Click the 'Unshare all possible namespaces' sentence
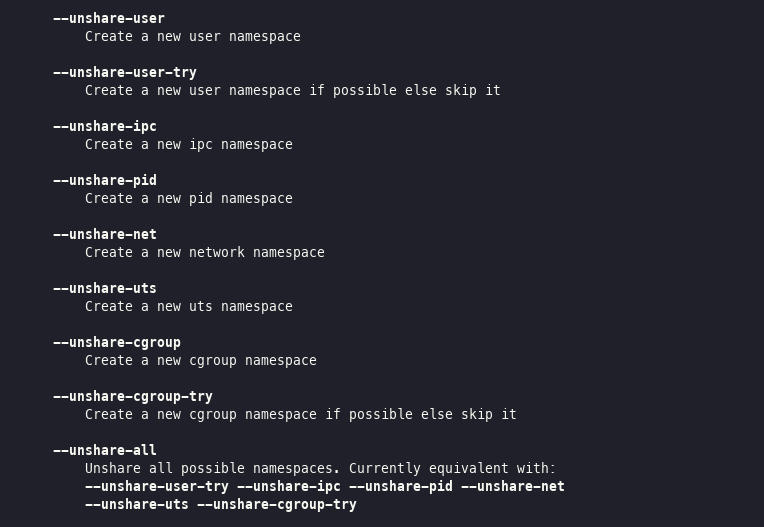Image resolution: width=764 pixels, height=527 pixels. (212, 469)
